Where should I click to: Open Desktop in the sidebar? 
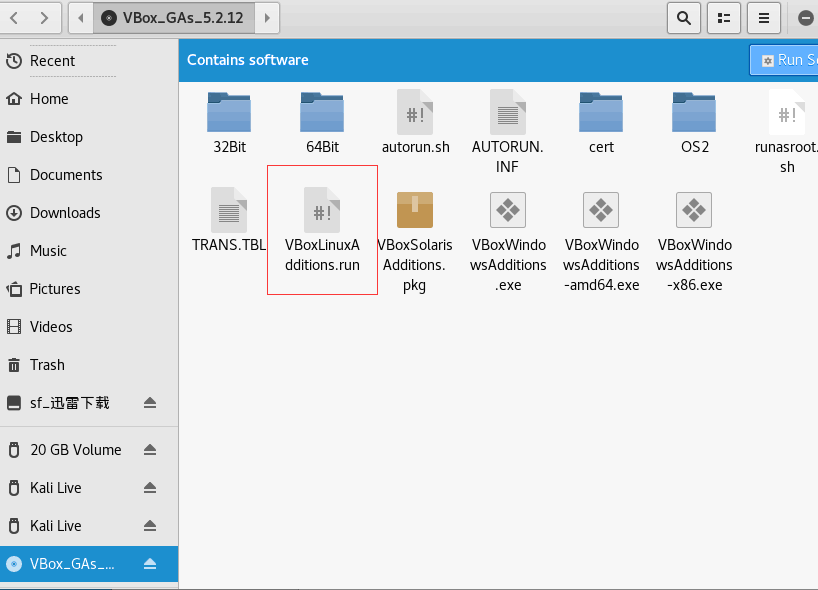89,137
